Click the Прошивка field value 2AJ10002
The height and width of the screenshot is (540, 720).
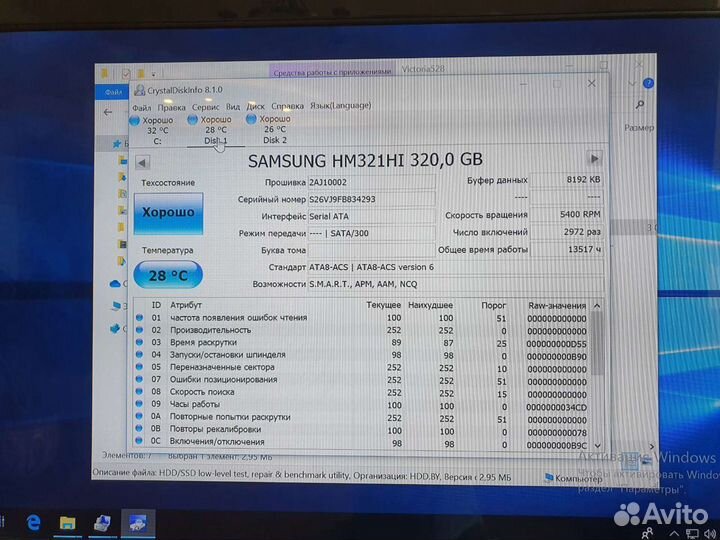(x=371, y=182)
